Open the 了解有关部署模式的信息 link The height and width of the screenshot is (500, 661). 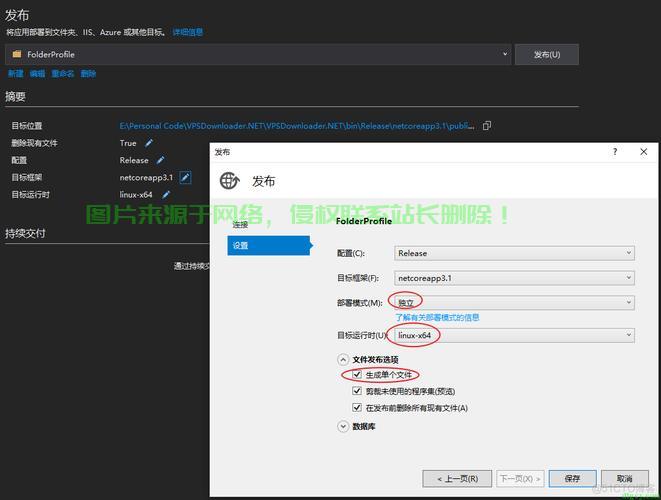tap(437, 318)
